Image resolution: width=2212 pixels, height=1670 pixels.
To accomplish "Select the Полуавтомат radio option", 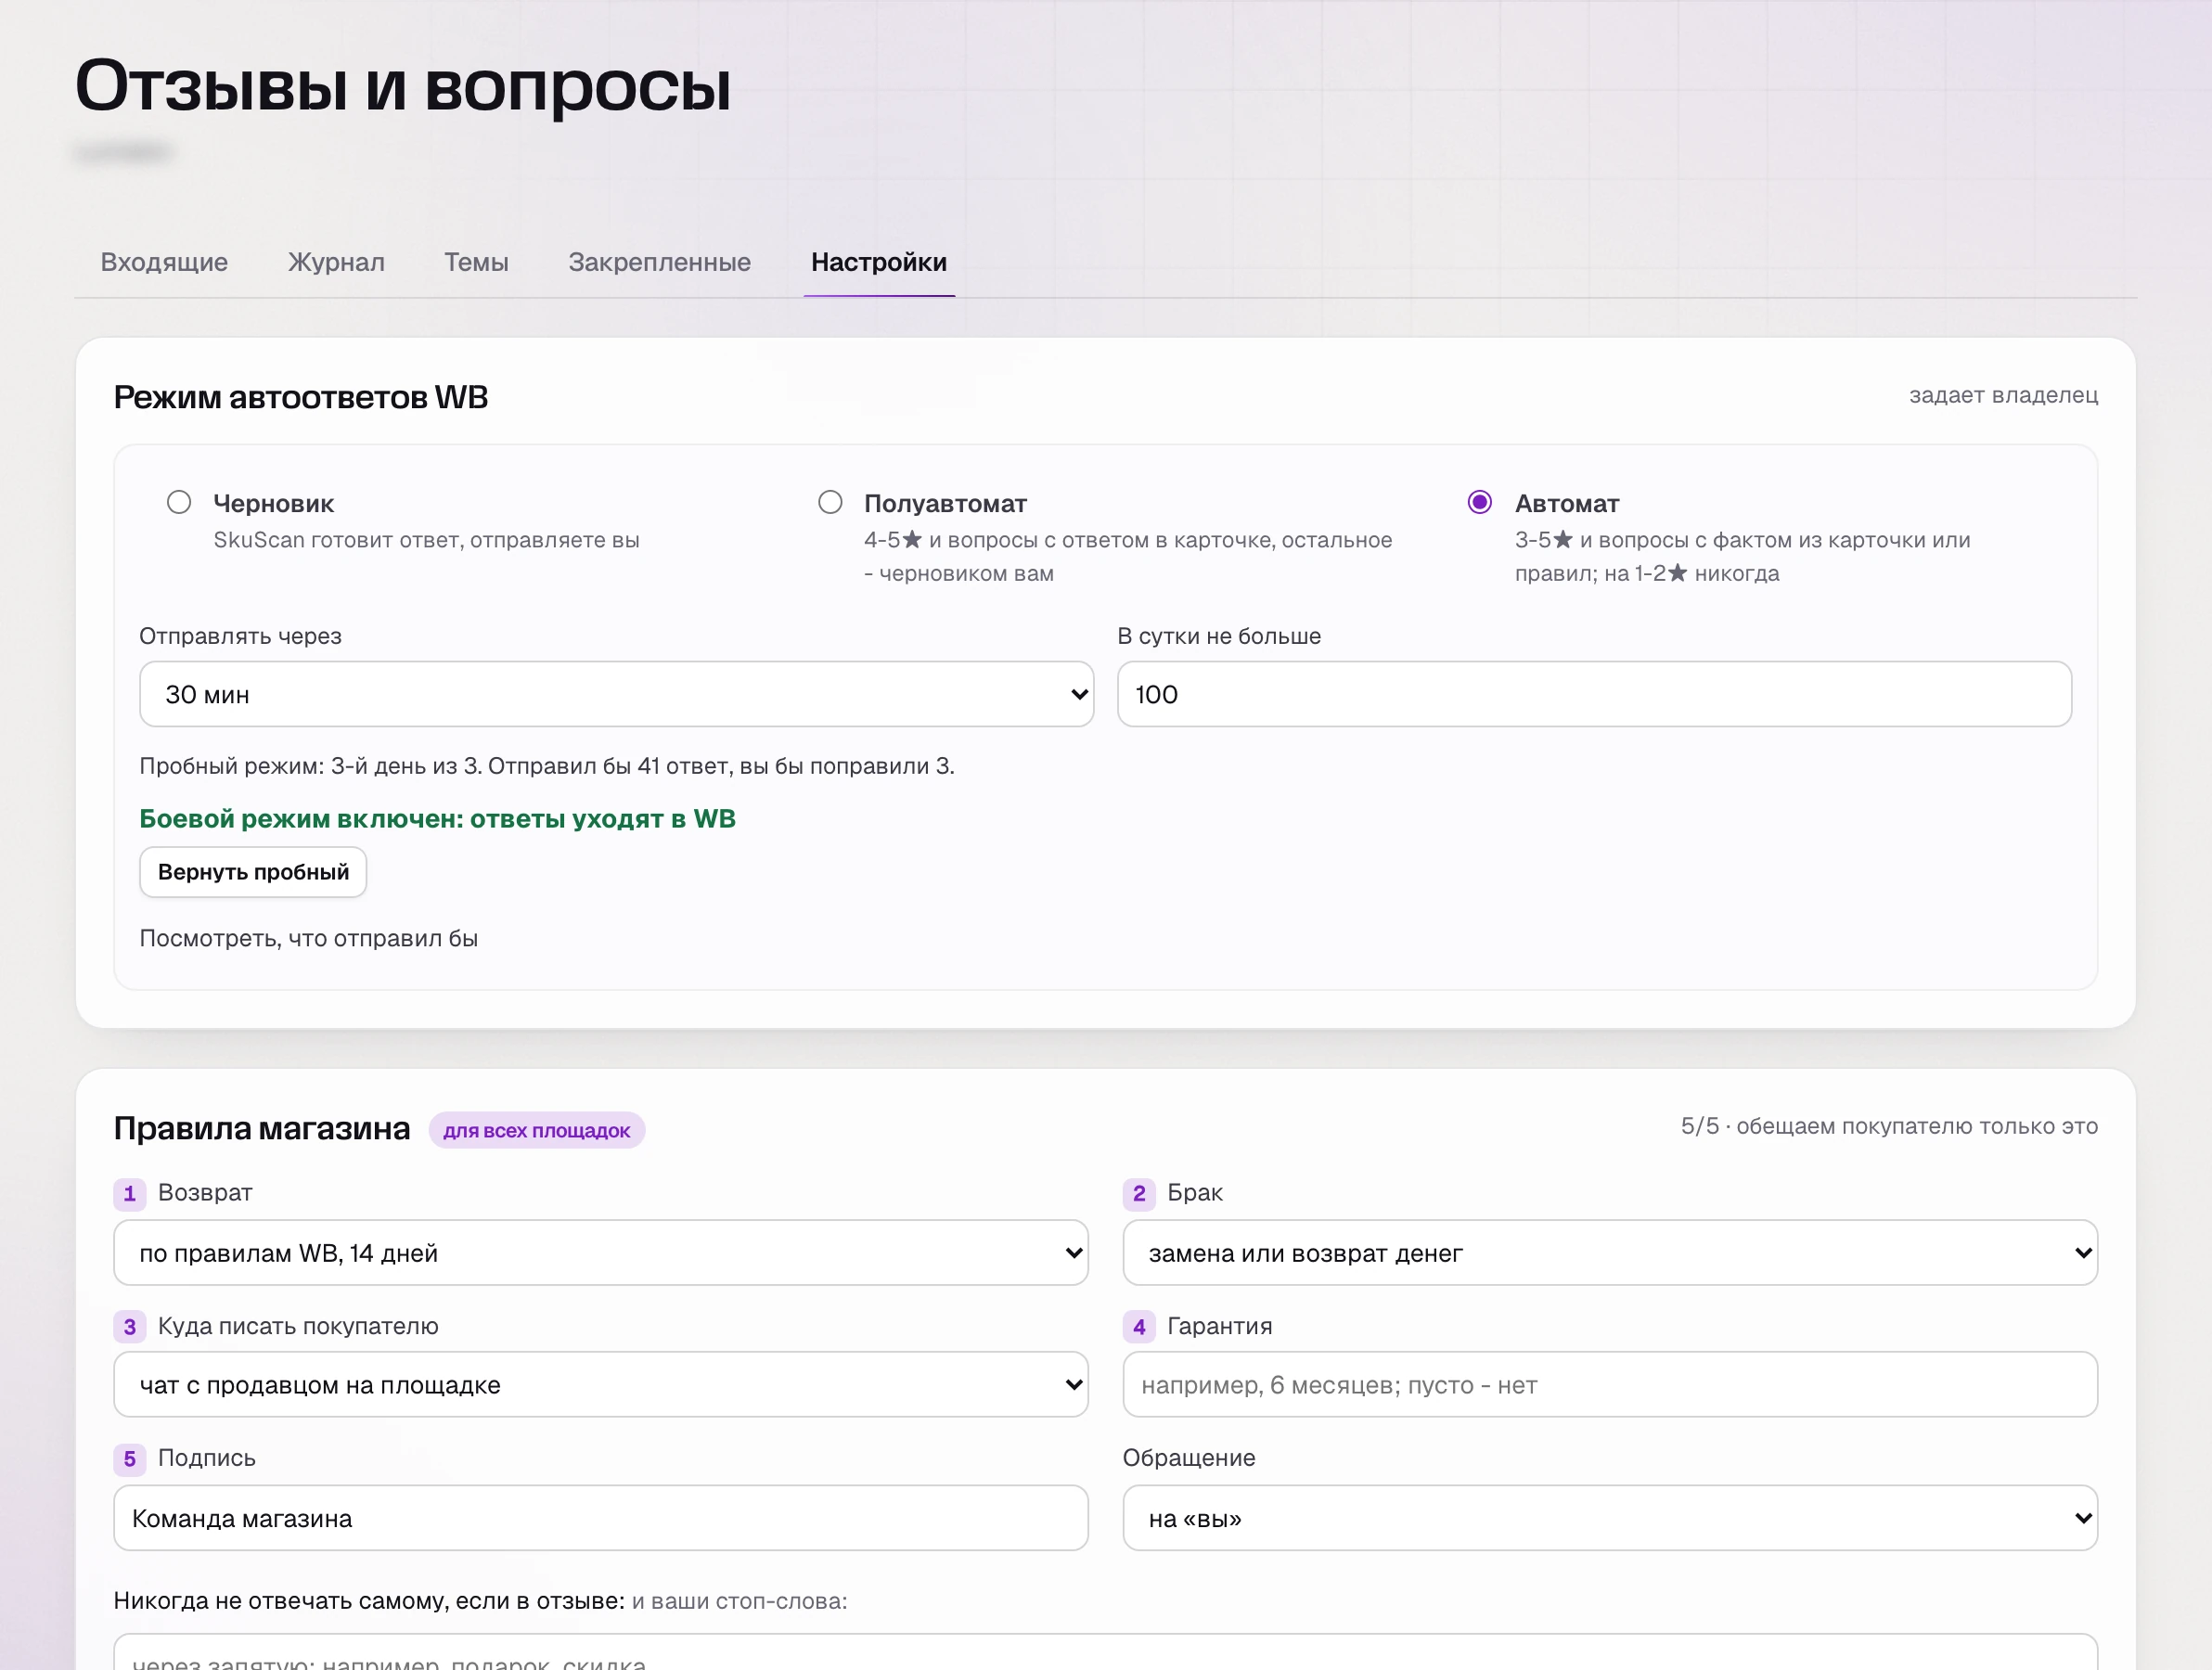I will (830, 502).
